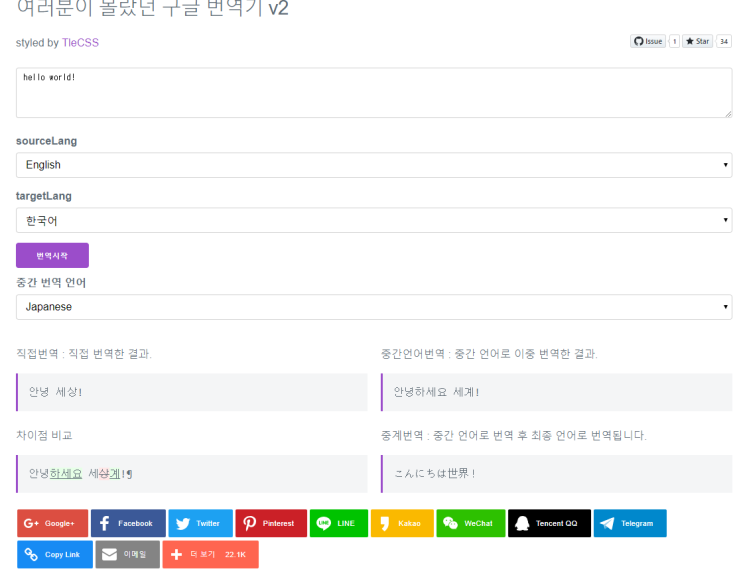
Task: Click inside the hello world! text area
Action: (x=374, y=93)
